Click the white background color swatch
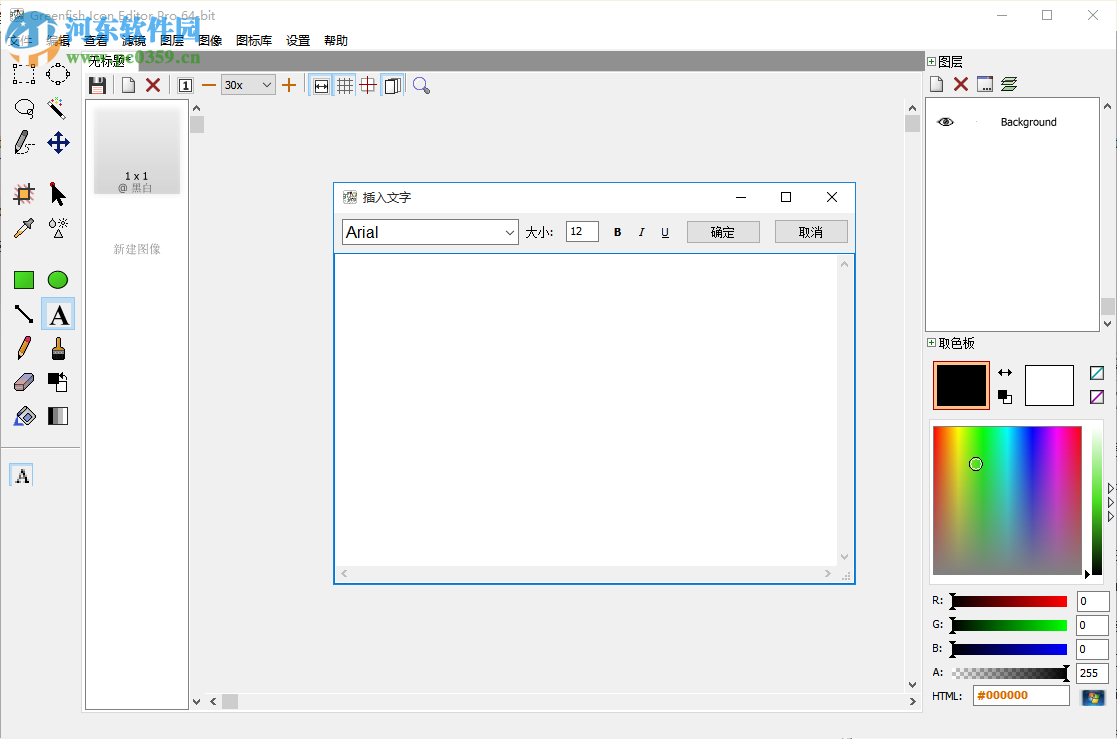Screen dimensions: 1117x739 point(1049,385)
